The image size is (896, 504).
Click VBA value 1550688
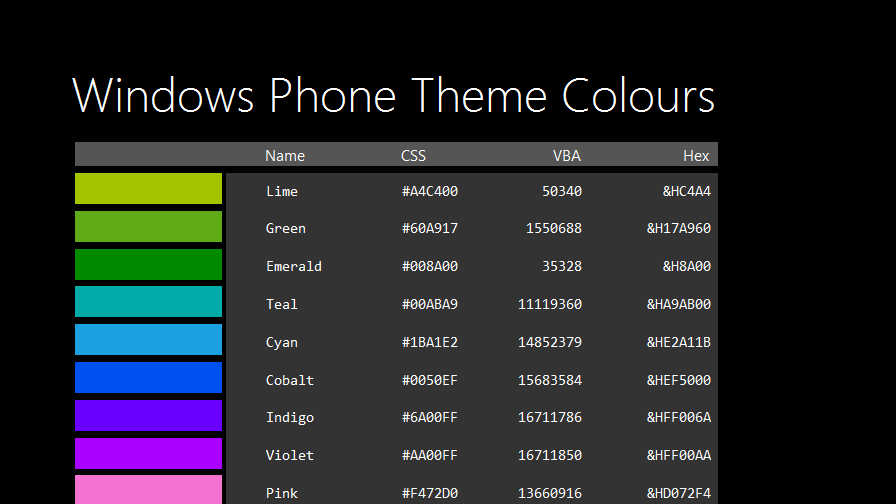tap(554, 229)
